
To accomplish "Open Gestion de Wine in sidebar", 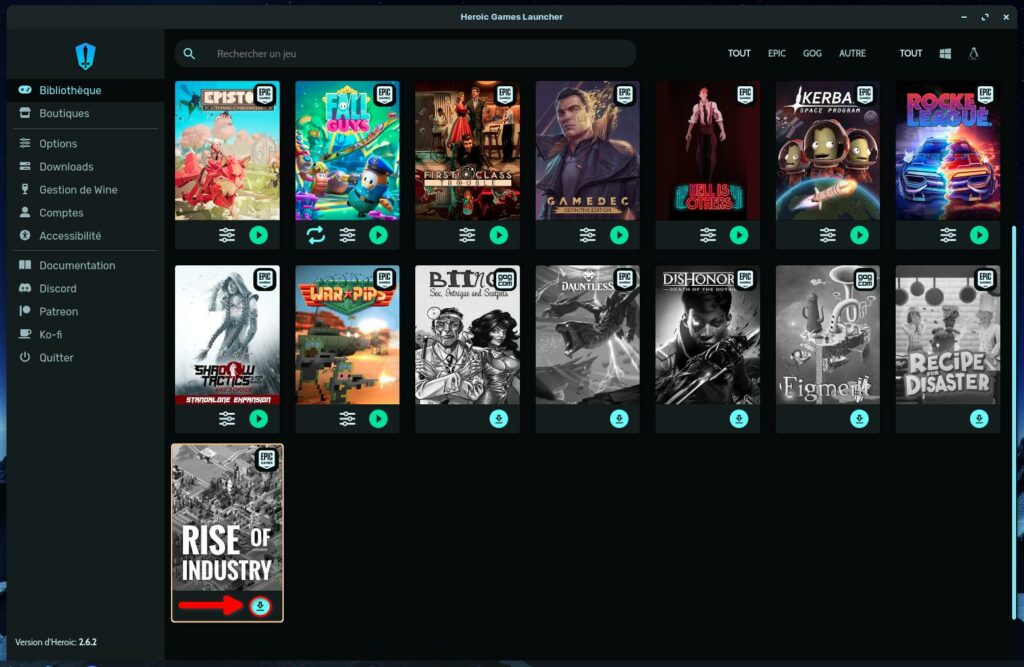I will (78, 190).
